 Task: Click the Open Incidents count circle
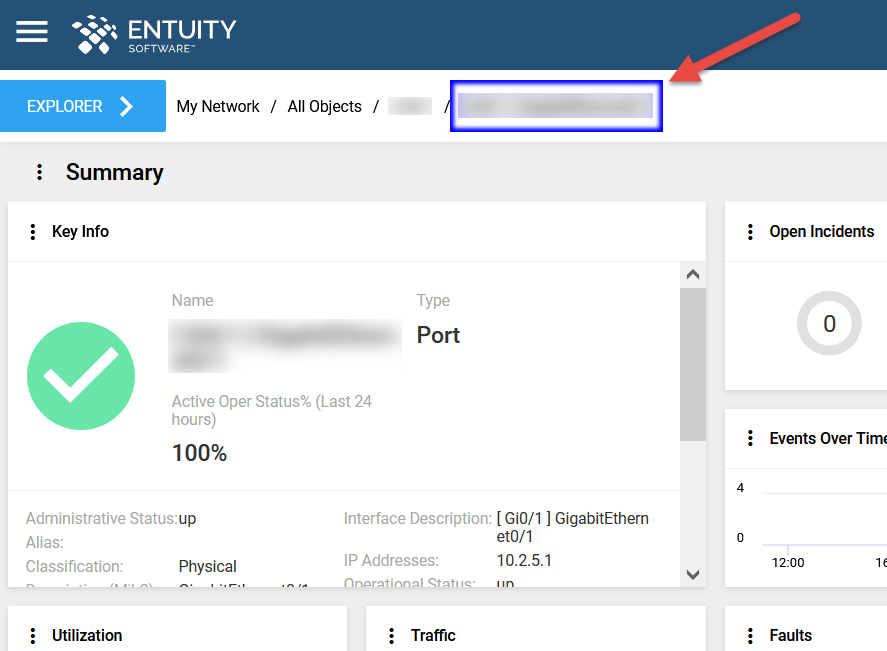coord(829,324)
